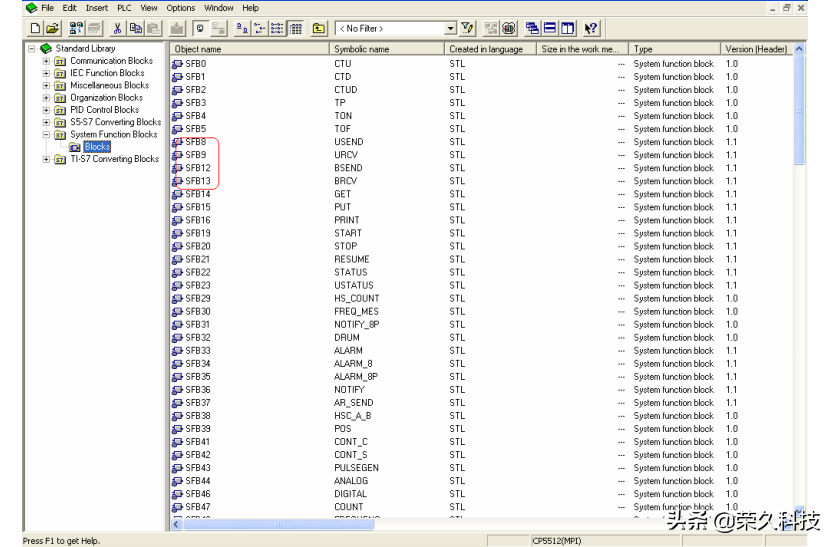Click the Copy toolbar icon
The image size is (836, 547).
point(133,29)
